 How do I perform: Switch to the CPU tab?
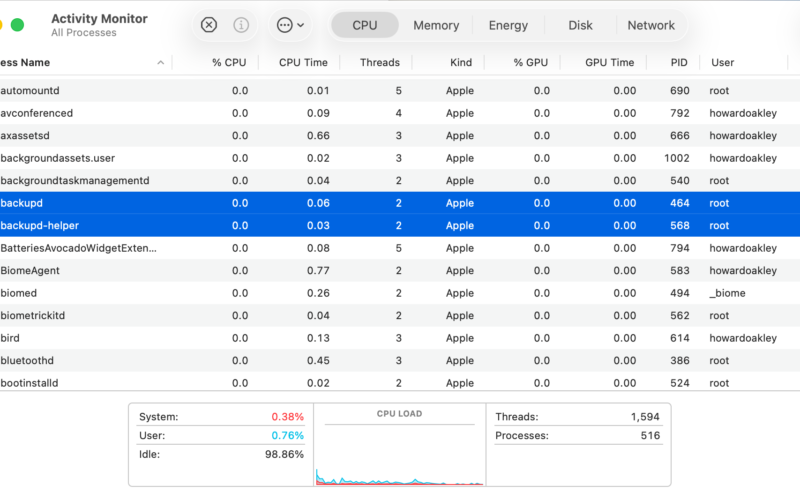[365, 25]
